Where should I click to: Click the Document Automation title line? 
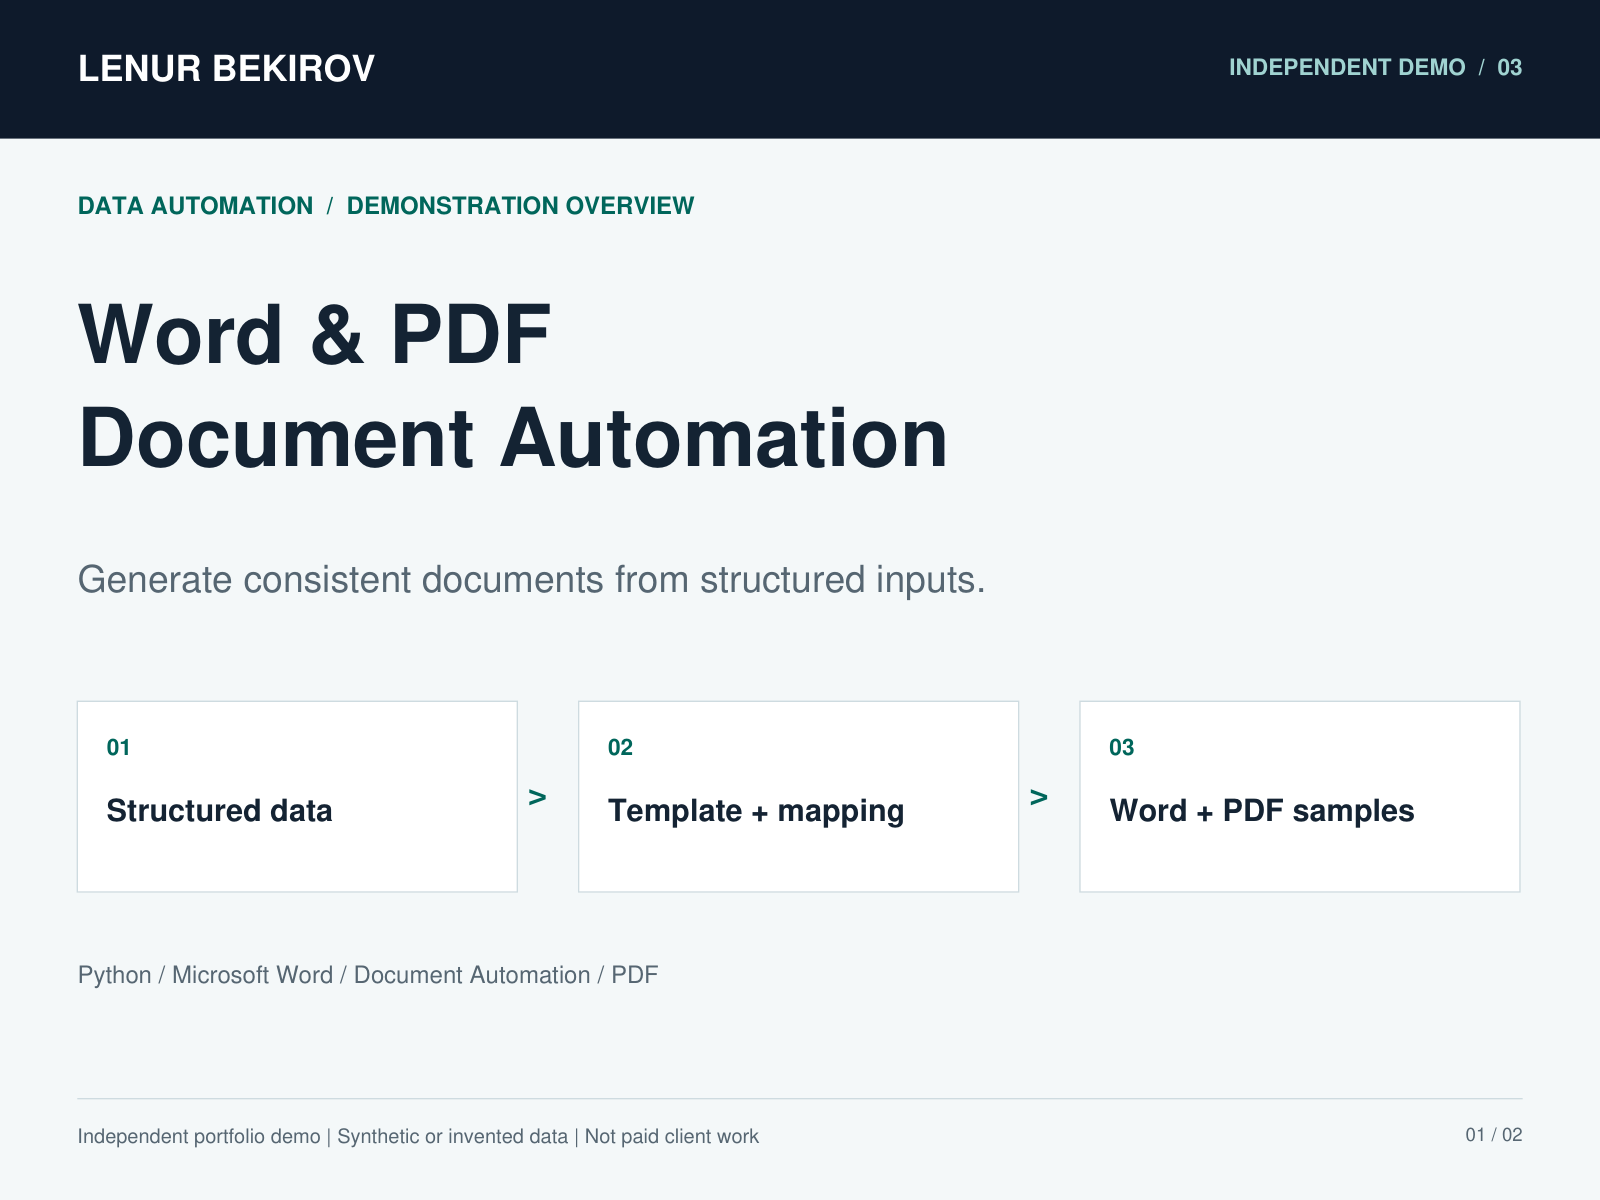coord(513,438)
